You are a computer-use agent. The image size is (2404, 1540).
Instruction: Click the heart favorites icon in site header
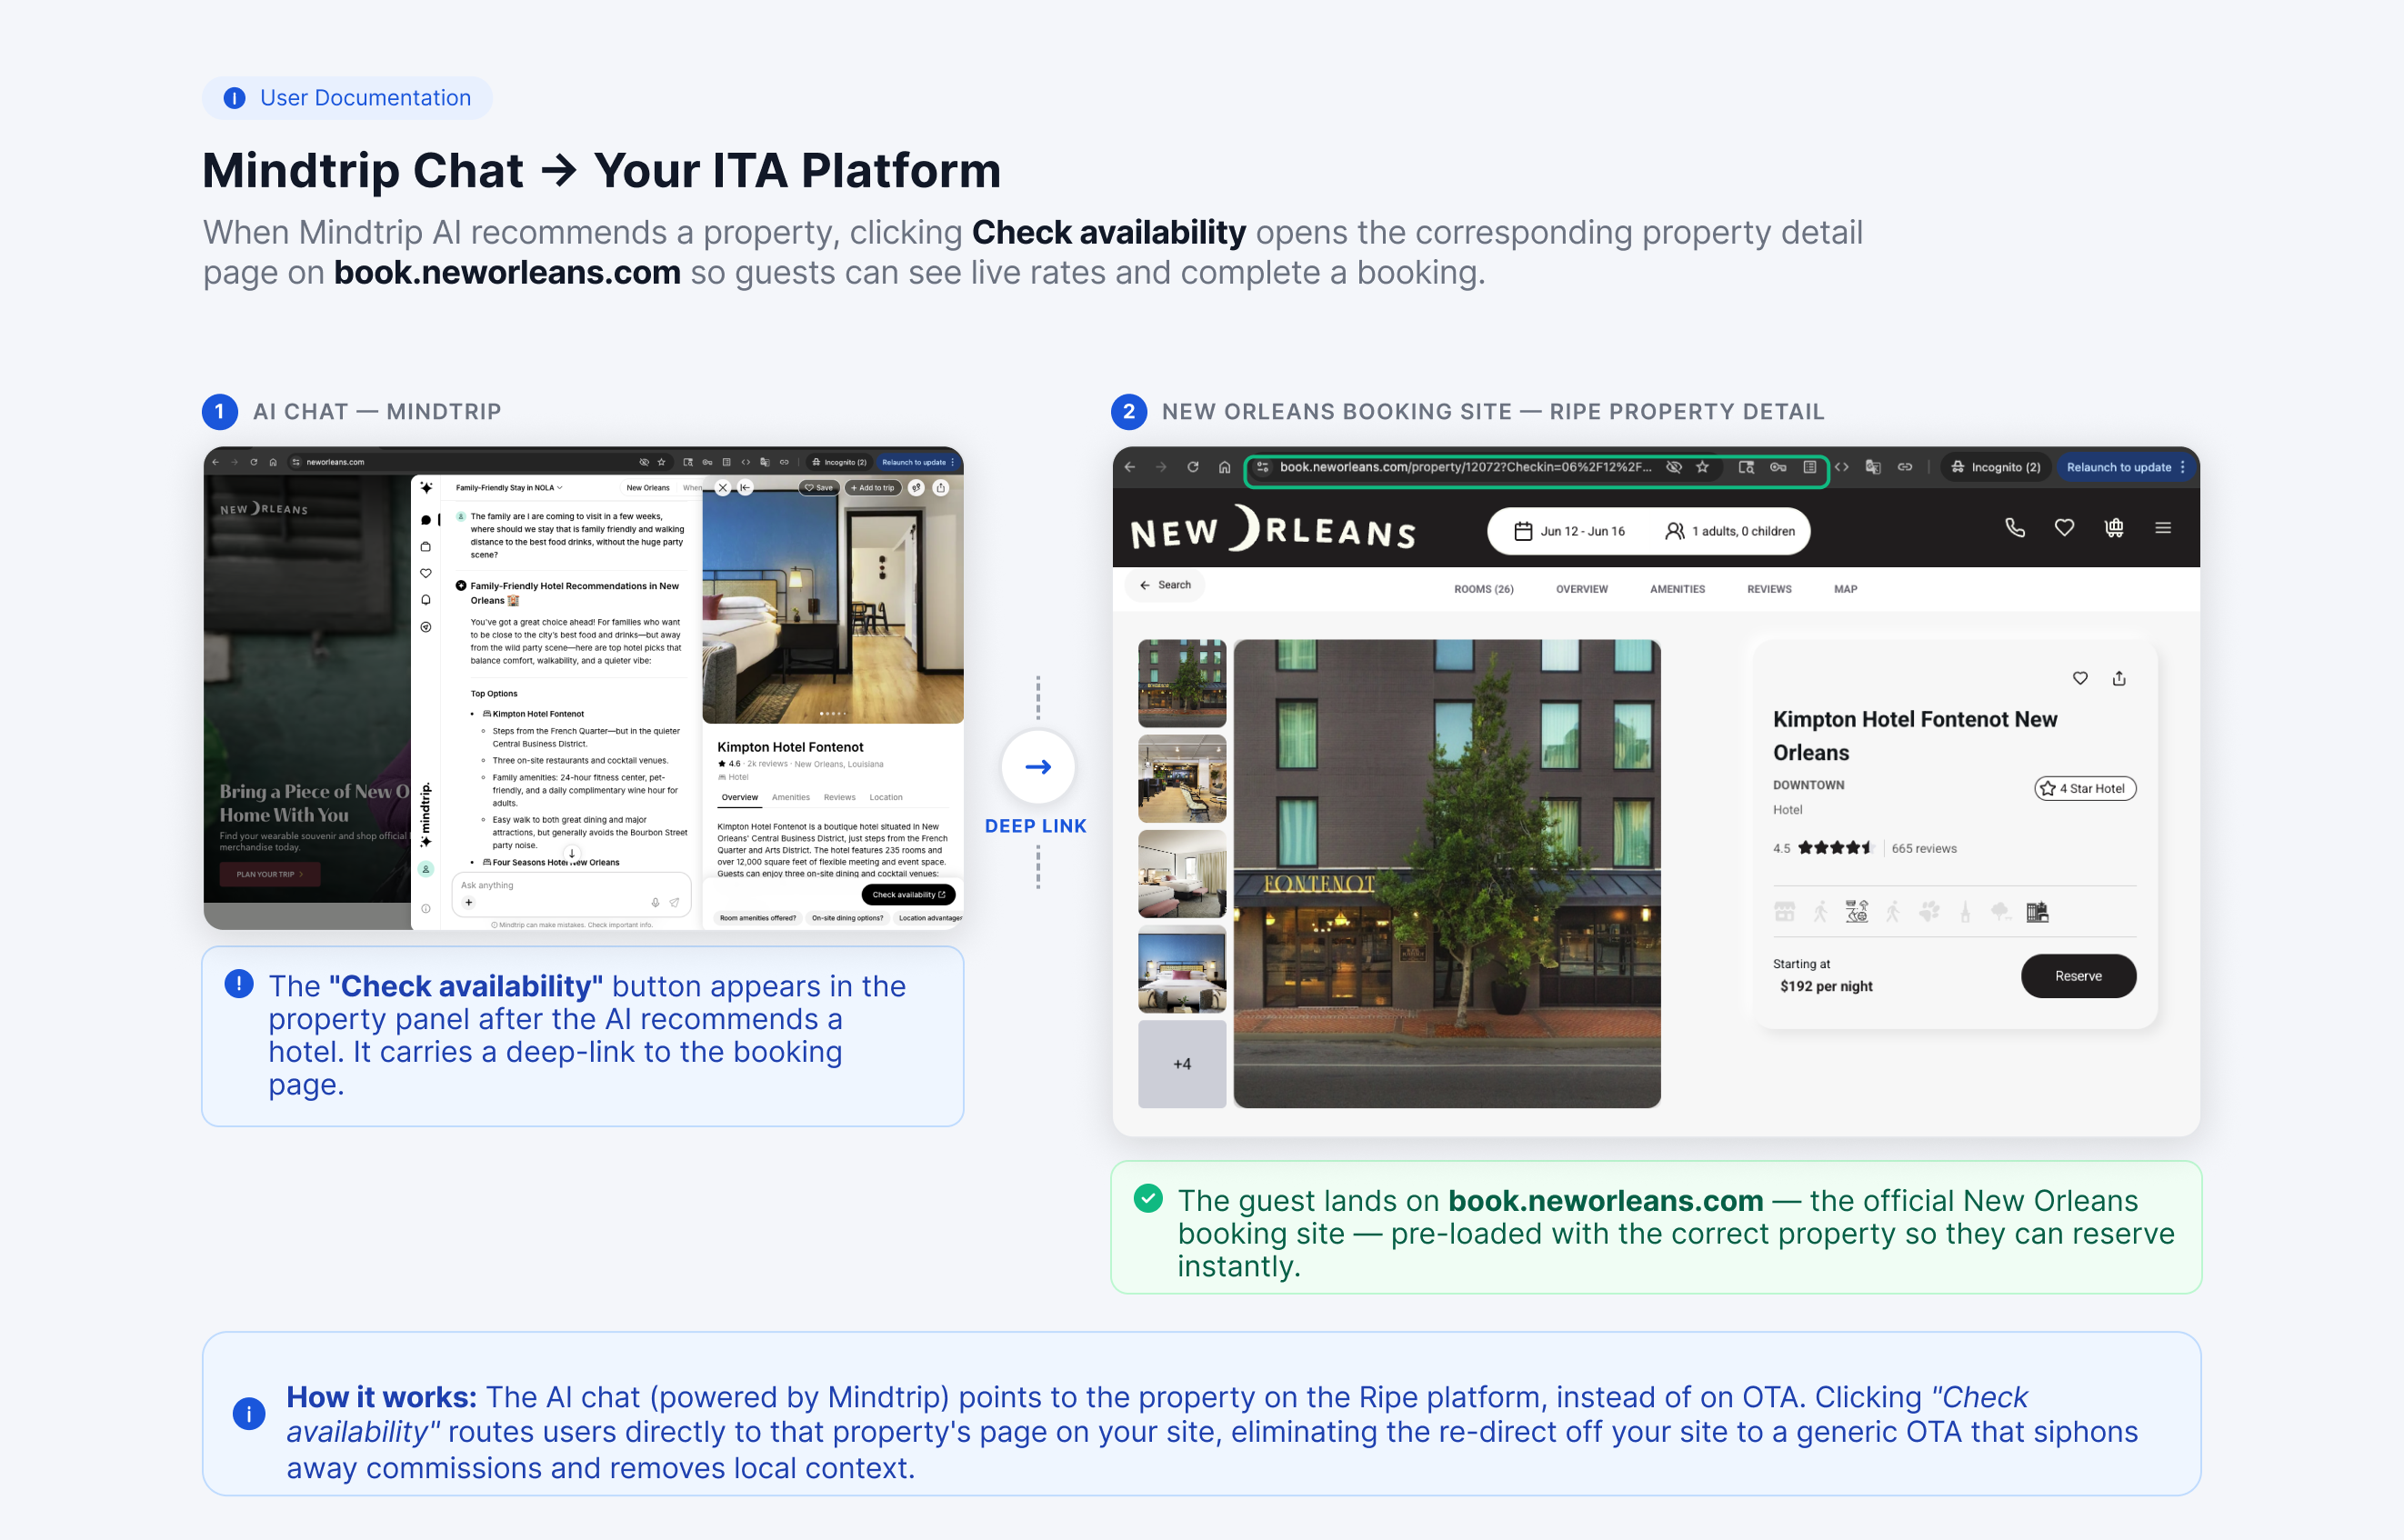(2064, 528)
